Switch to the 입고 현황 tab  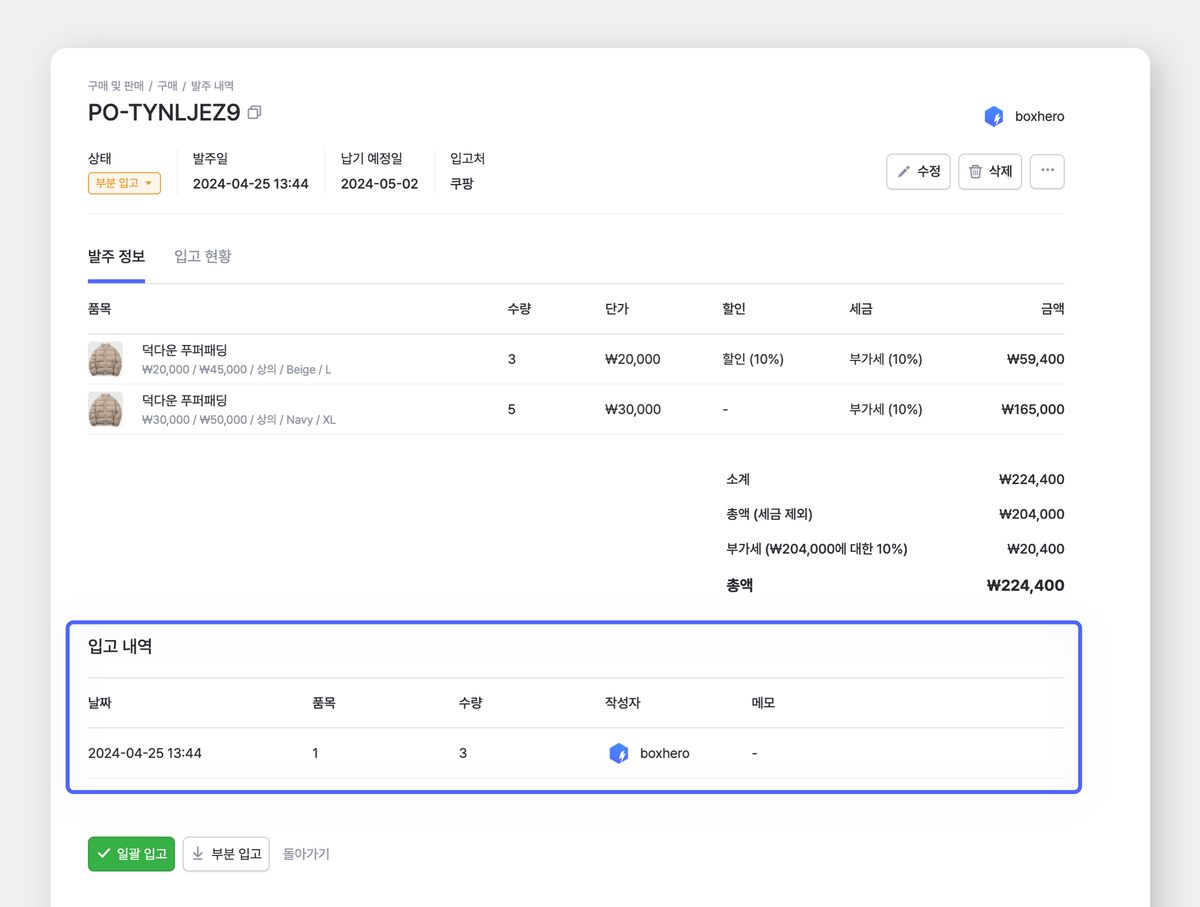pos(203,257)
